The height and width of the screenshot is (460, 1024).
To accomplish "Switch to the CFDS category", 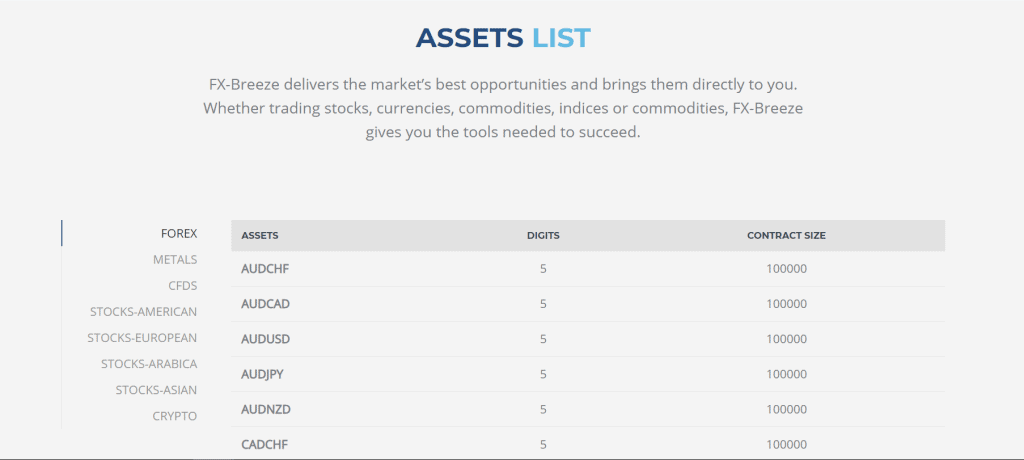I will (x=183, y=286).
